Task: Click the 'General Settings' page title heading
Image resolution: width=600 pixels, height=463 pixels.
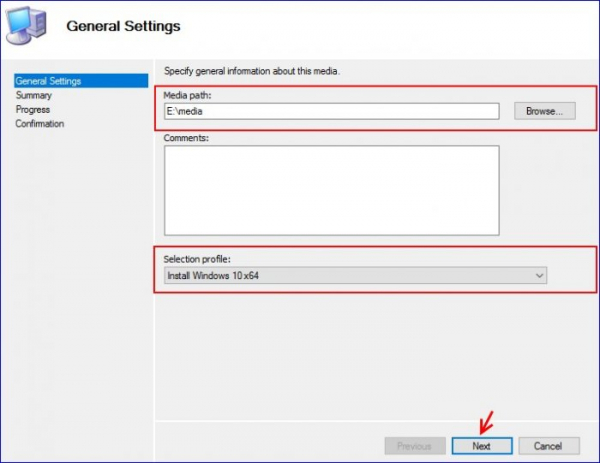Action: point(123,26)
